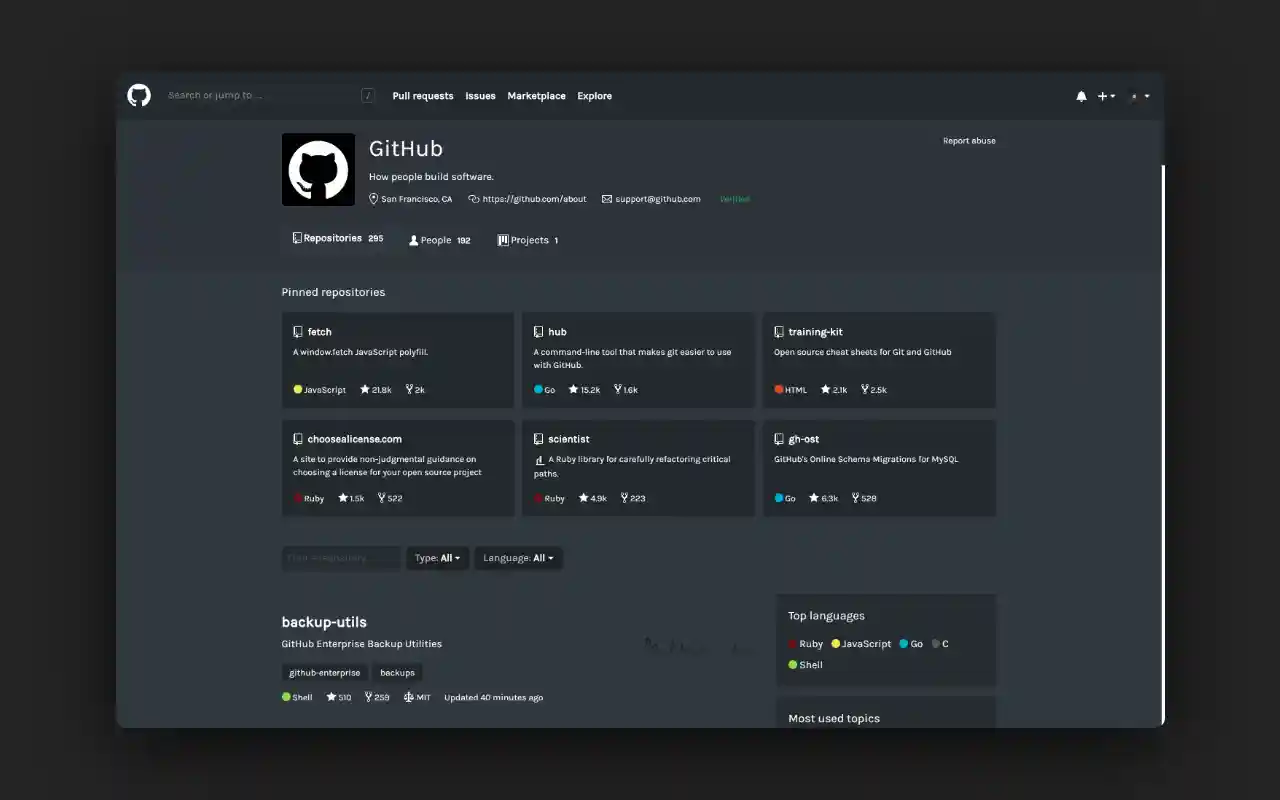The height and width of the screenshot is (800, 1280).
Task: Open Pull requests in the top navigation
Action: coord(423,96)
